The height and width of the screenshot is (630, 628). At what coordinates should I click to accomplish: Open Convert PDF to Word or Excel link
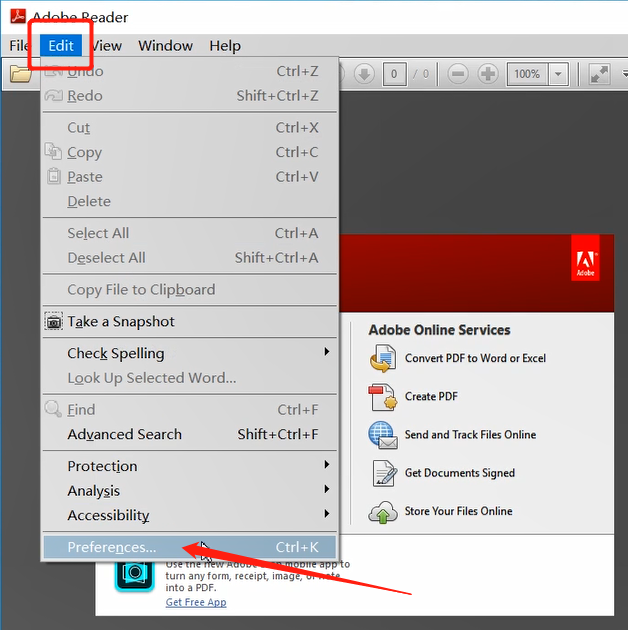(475, 358)
